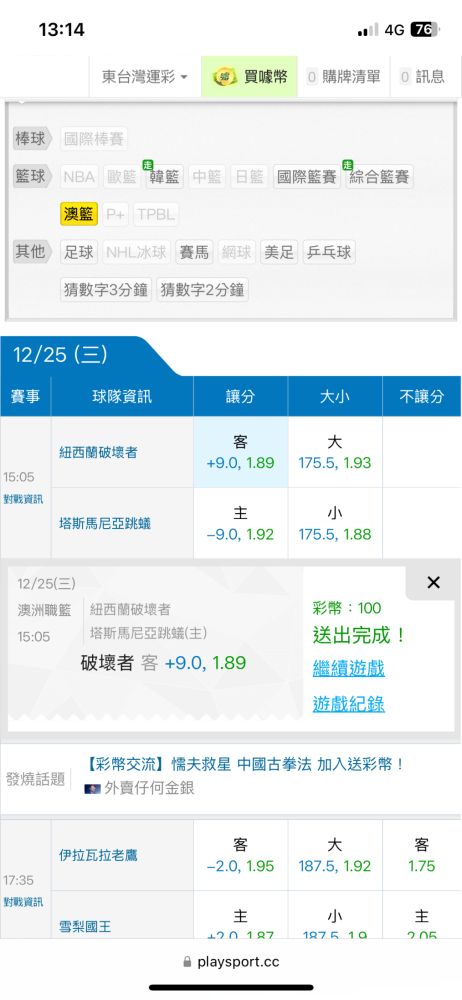Open the 賽馬 horse racing category
The height and width of the screenshot is (1000, 462).
[195, 253]
